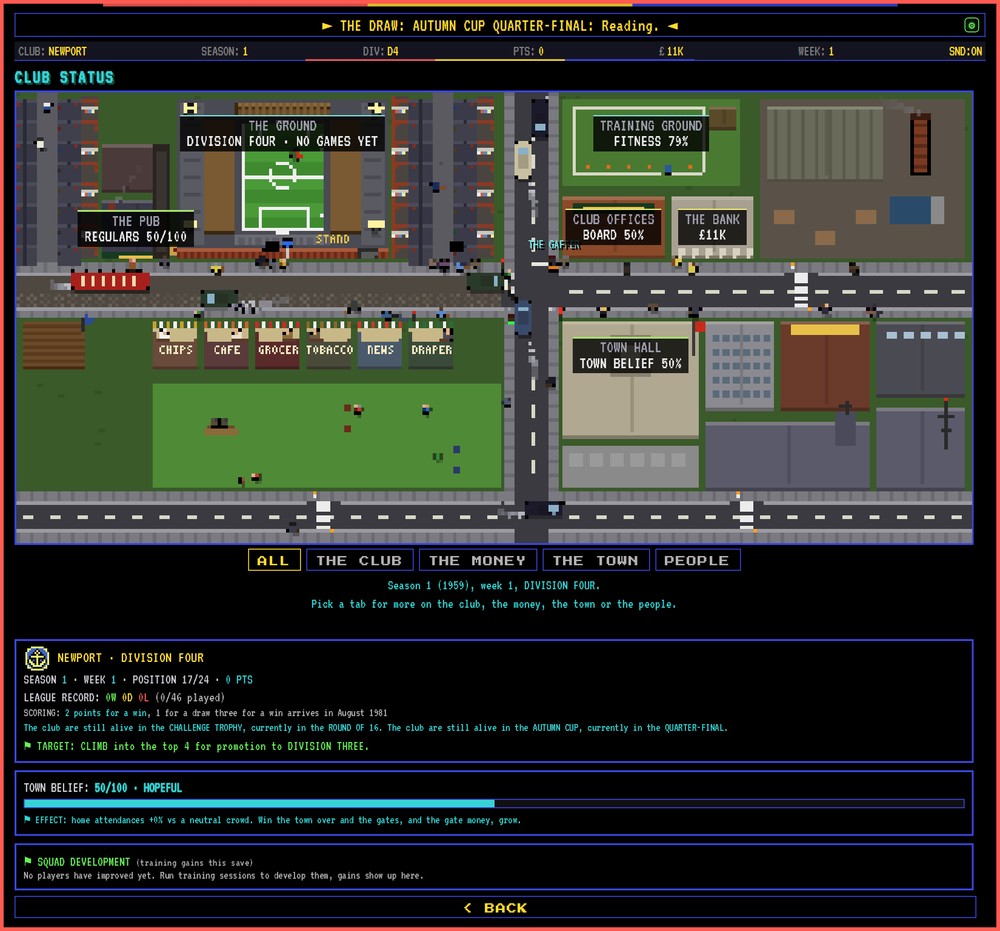This screenshot has height=931, width=1000.
Task: Select the CLUB OFFICES board label
Action: [614, 227]
